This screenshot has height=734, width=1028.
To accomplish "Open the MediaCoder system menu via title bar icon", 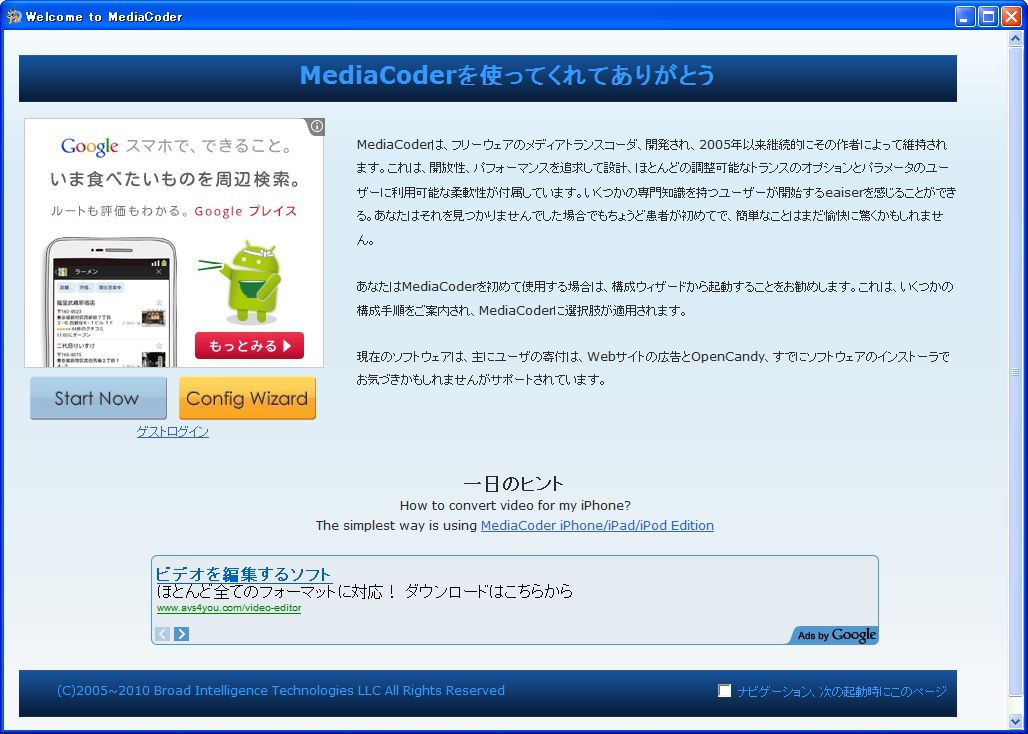I will tap(14, 16).
